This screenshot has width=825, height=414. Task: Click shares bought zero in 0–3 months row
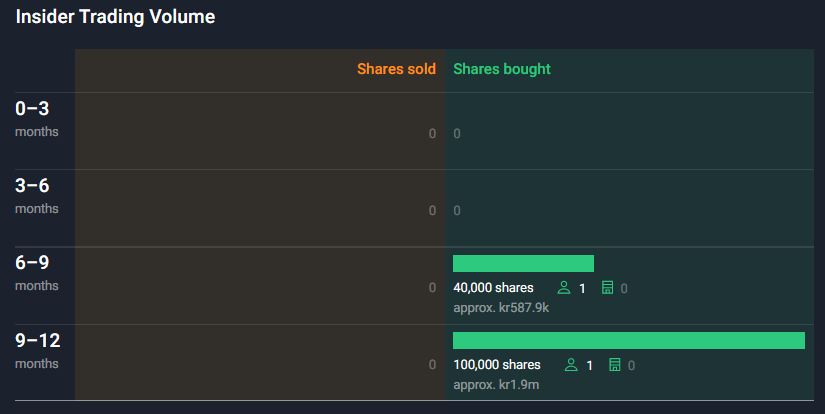pyautogui.click(x=457, y=134)
